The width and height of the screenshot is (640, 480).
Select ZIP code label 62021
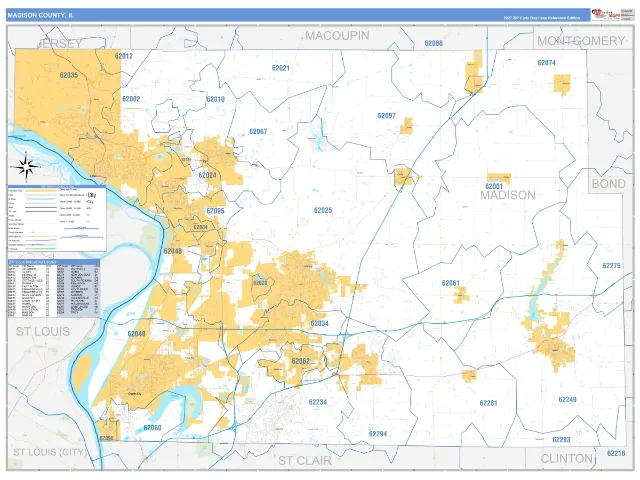pos(280,68)
